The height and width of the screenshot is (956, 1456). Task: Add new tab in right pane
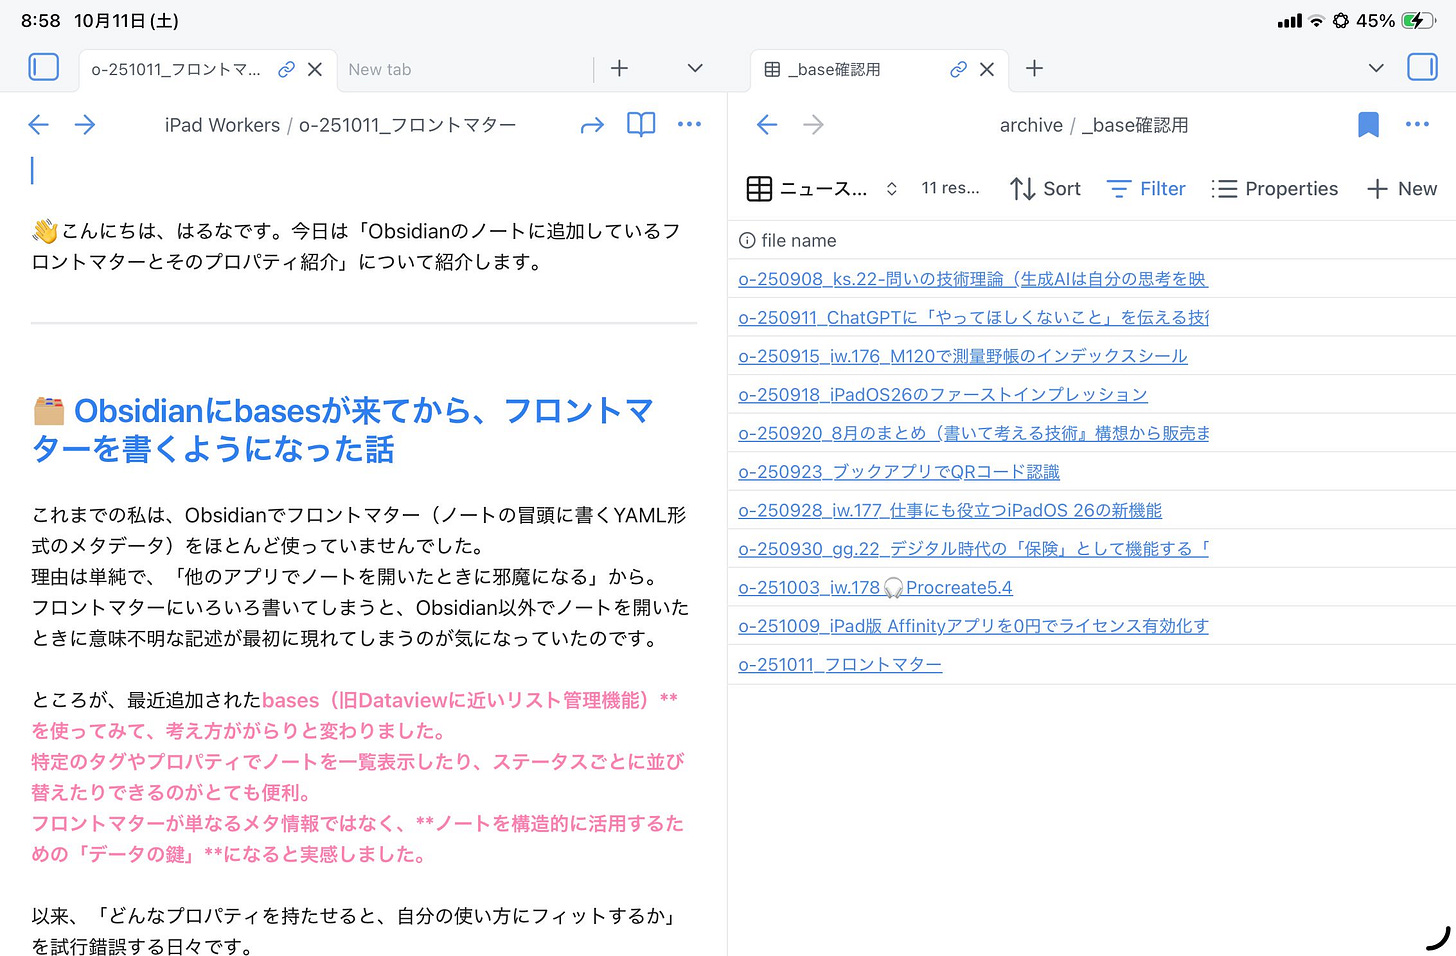coord(1035,68)
